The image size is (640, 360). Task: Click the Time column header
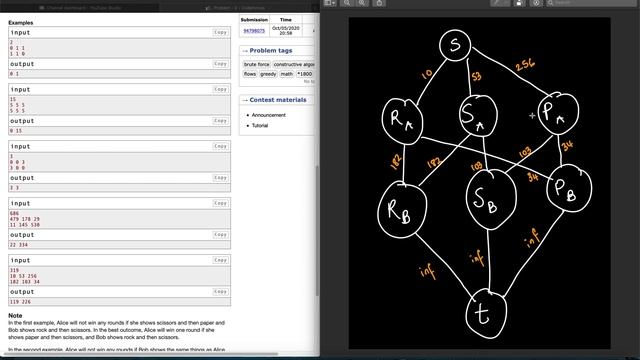click(286, 20)
